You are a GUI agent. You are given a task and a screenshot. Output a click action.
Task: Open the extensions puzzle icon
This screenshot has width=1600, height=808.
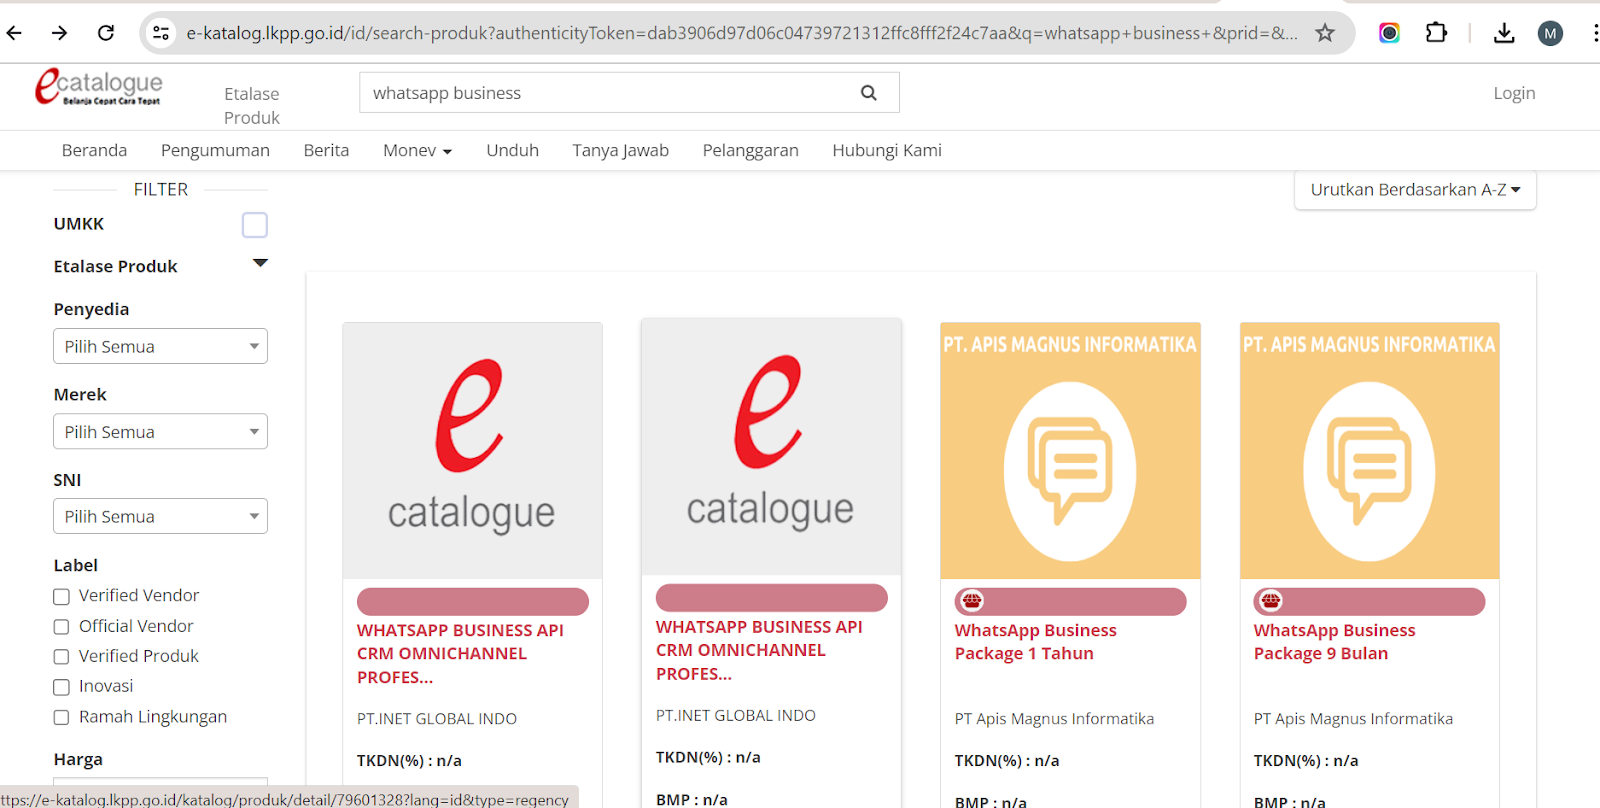pyautogui.click(x=1436, y=33)
